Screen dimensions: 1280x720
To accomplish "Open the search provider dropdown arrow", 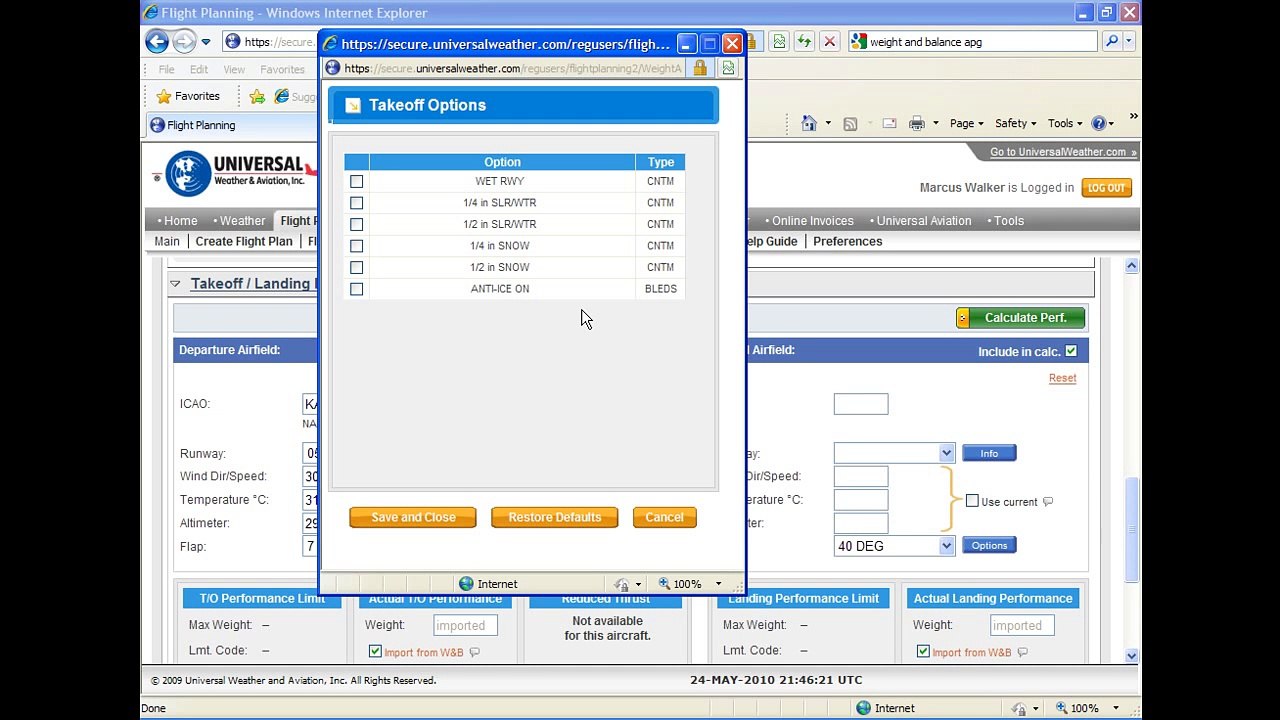I will [1128, 42].
